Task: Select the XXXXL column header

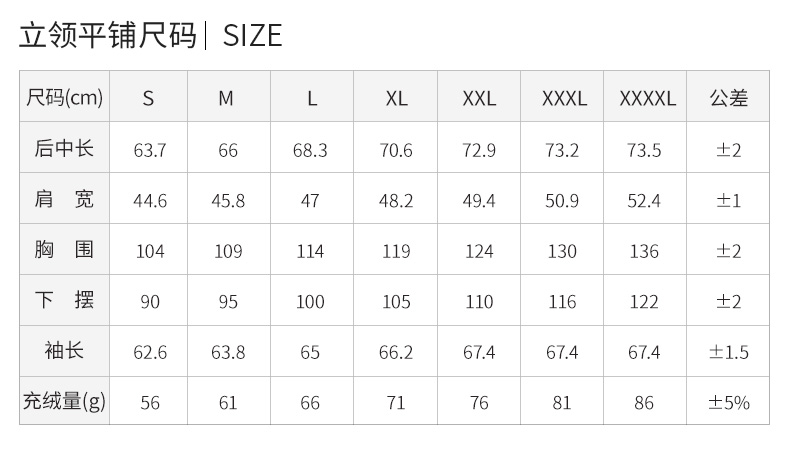Action: (645, 96)
